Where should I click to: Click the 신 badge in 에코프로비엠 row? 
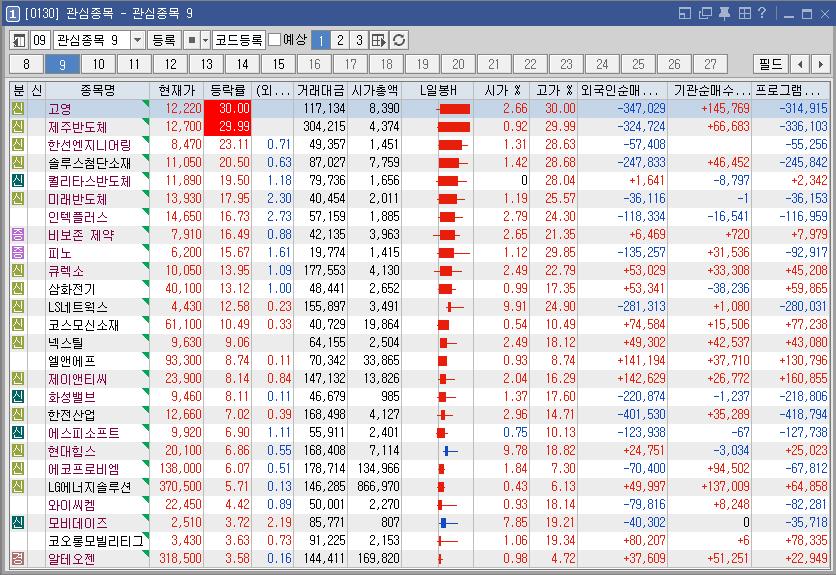(x=18, y=468)
